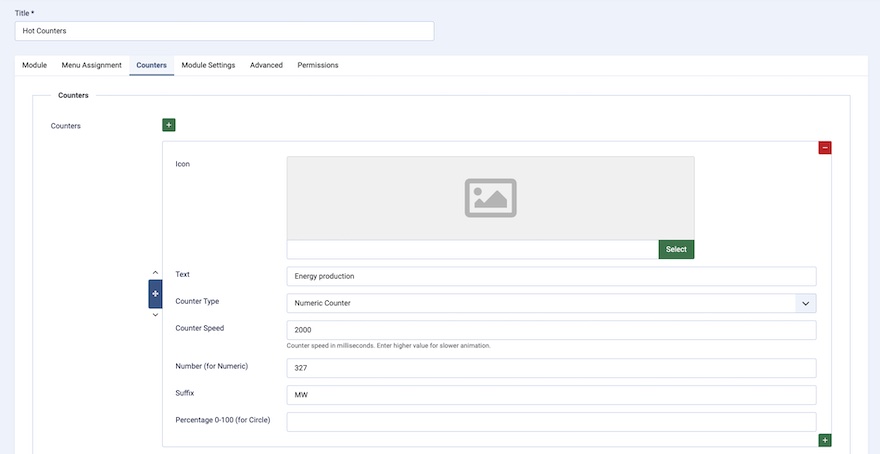Click the Suffix field containing MW
Image resolution: width=880 pixels, height=454 pixels.
click(x=551, y=395)
